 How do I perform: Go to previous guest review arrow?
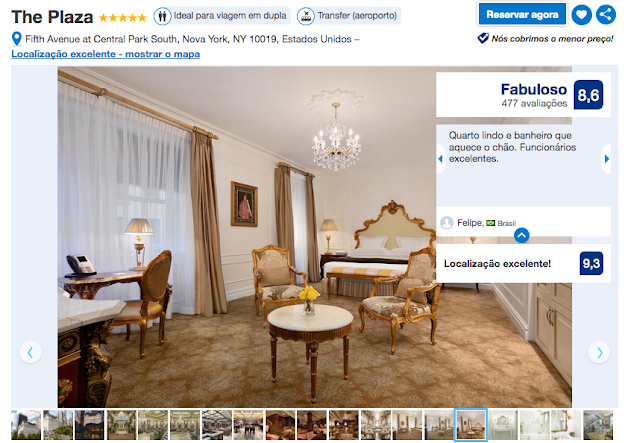click(x=440, y=159)
